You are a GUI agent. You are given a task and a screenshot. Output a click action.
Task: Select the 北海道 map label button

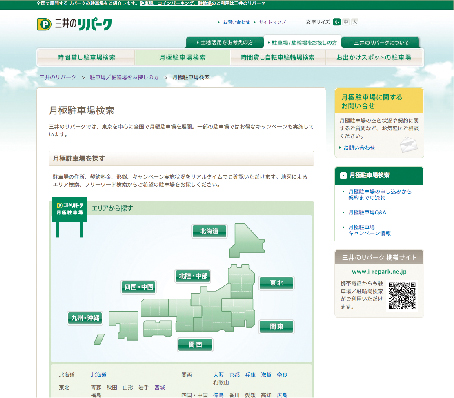[x=209, y=231]
